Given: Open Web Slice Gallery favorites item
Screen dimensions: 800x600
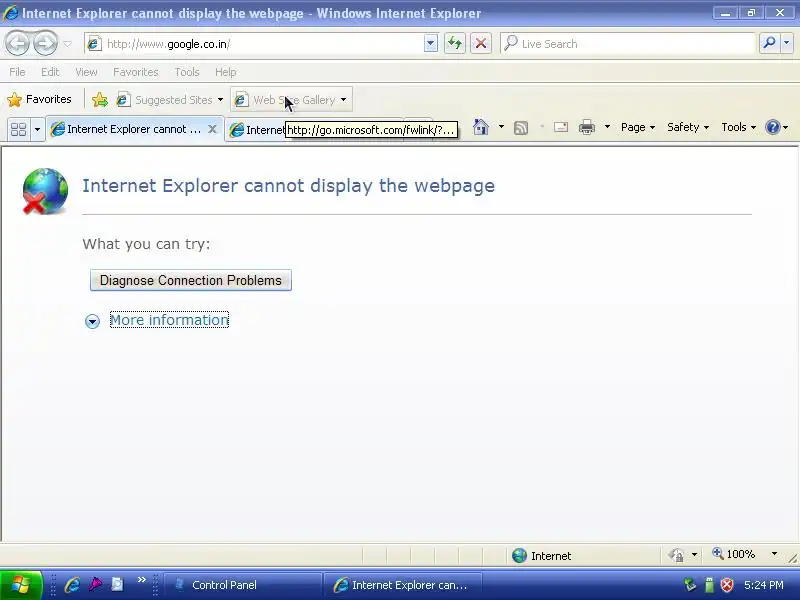Looking at the screenshot, I should pyautogui.click(x=291, y=99).
